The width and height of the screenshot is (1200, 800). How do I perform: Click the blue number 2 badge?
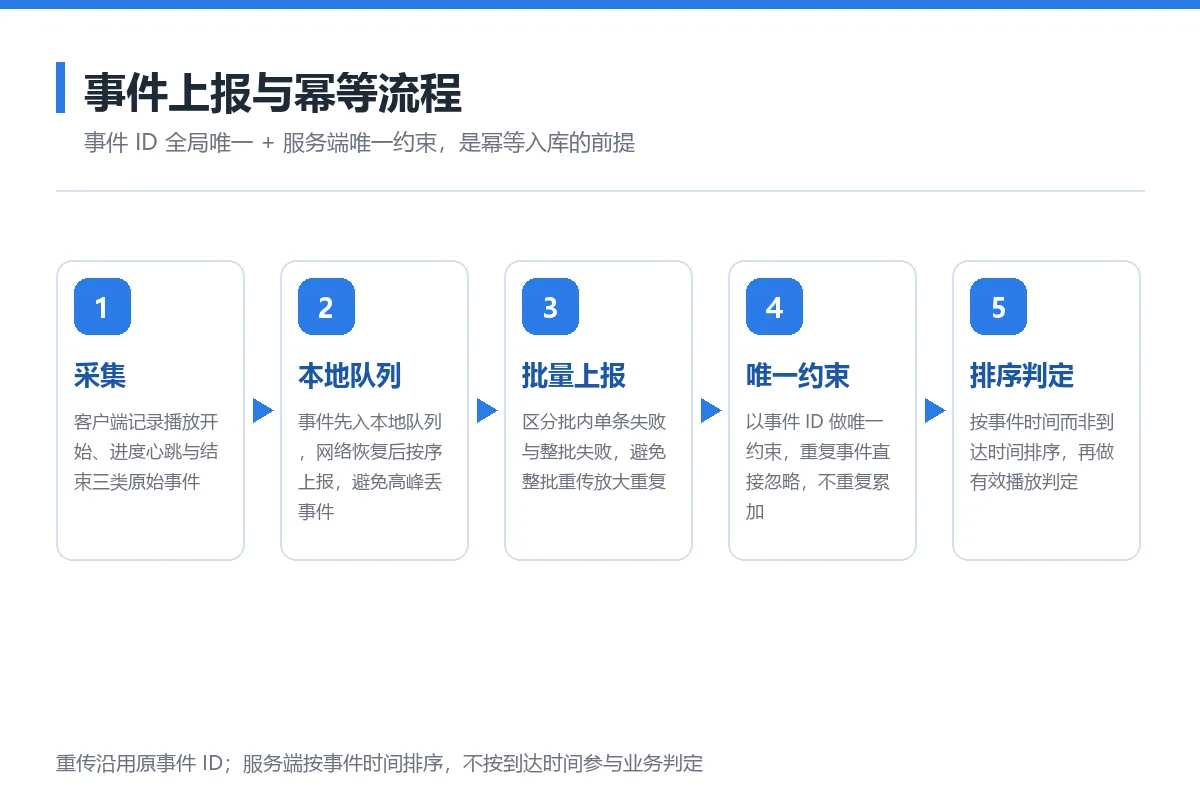coord(326,307)
